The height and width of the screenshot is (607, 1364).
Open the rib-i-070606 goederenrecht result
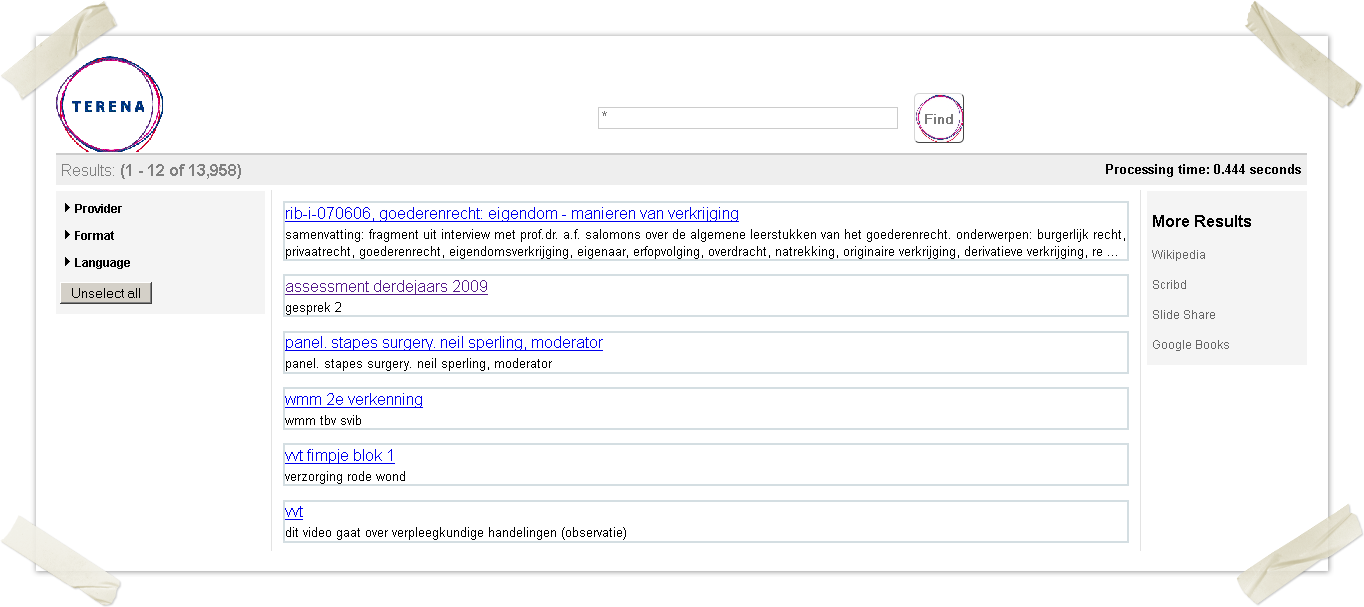pyautogui.click(x=511, y=214)
